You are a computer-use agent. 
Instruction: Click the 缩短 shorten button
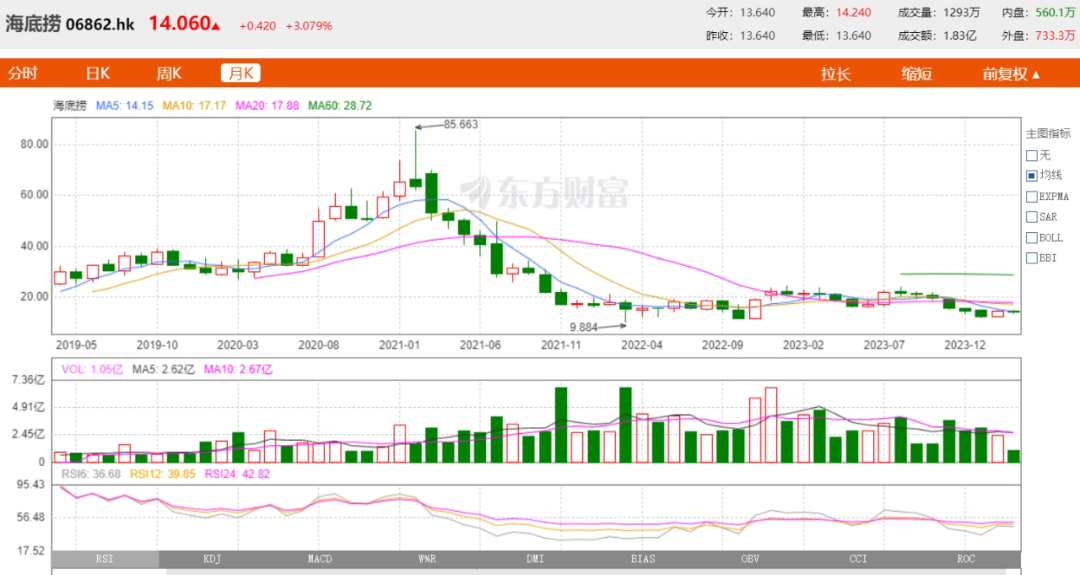(916, 74)
